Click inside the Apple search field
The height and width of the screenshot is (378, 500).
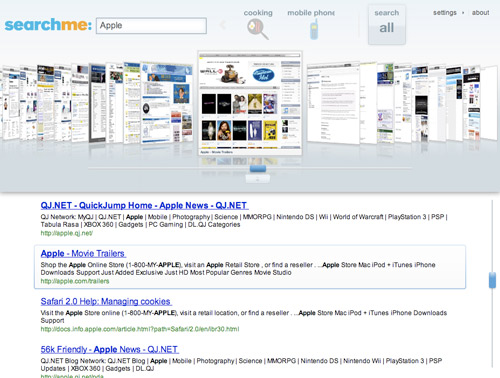(x=151, y=26)
